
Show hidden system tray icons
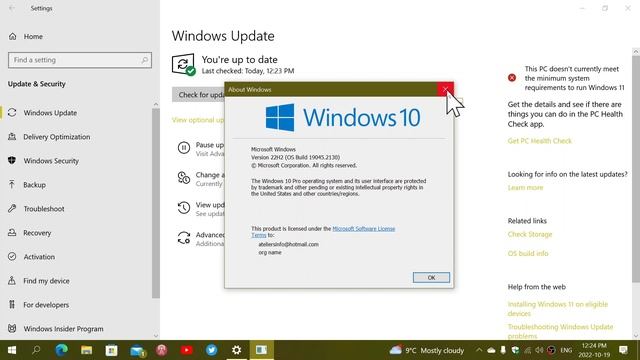(x=479, y=350)
